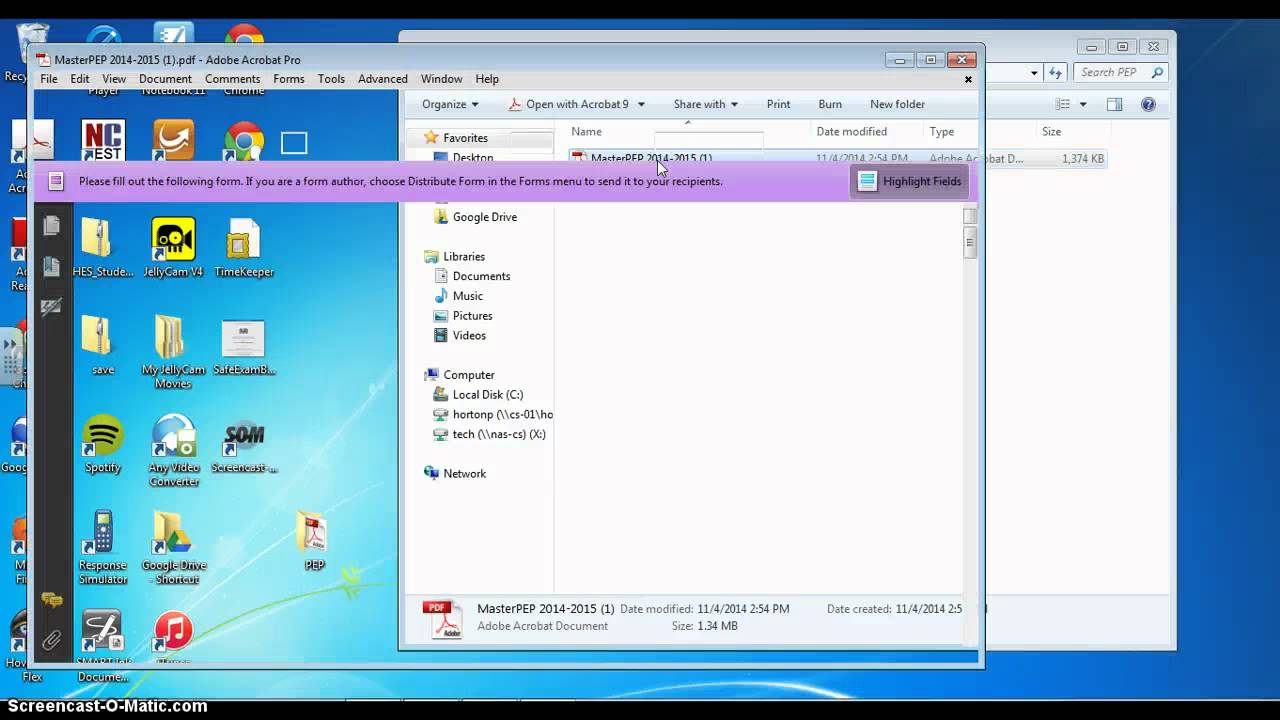This screenshot has width=1280, height=720.
Task: Sort by the Name column header
Action: coord(586,131)
